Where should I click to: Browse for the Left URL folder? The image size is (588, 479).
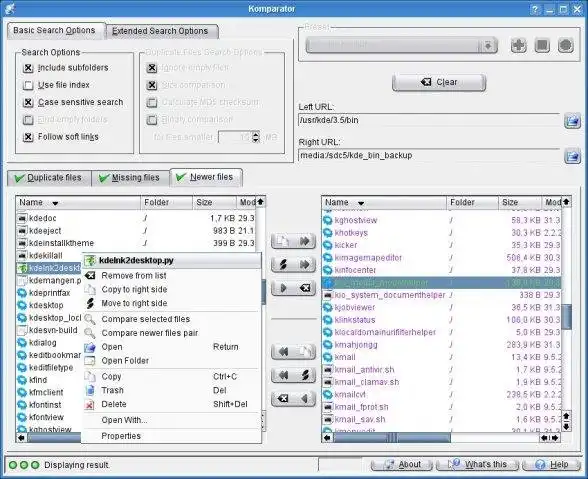click(572, 121)
